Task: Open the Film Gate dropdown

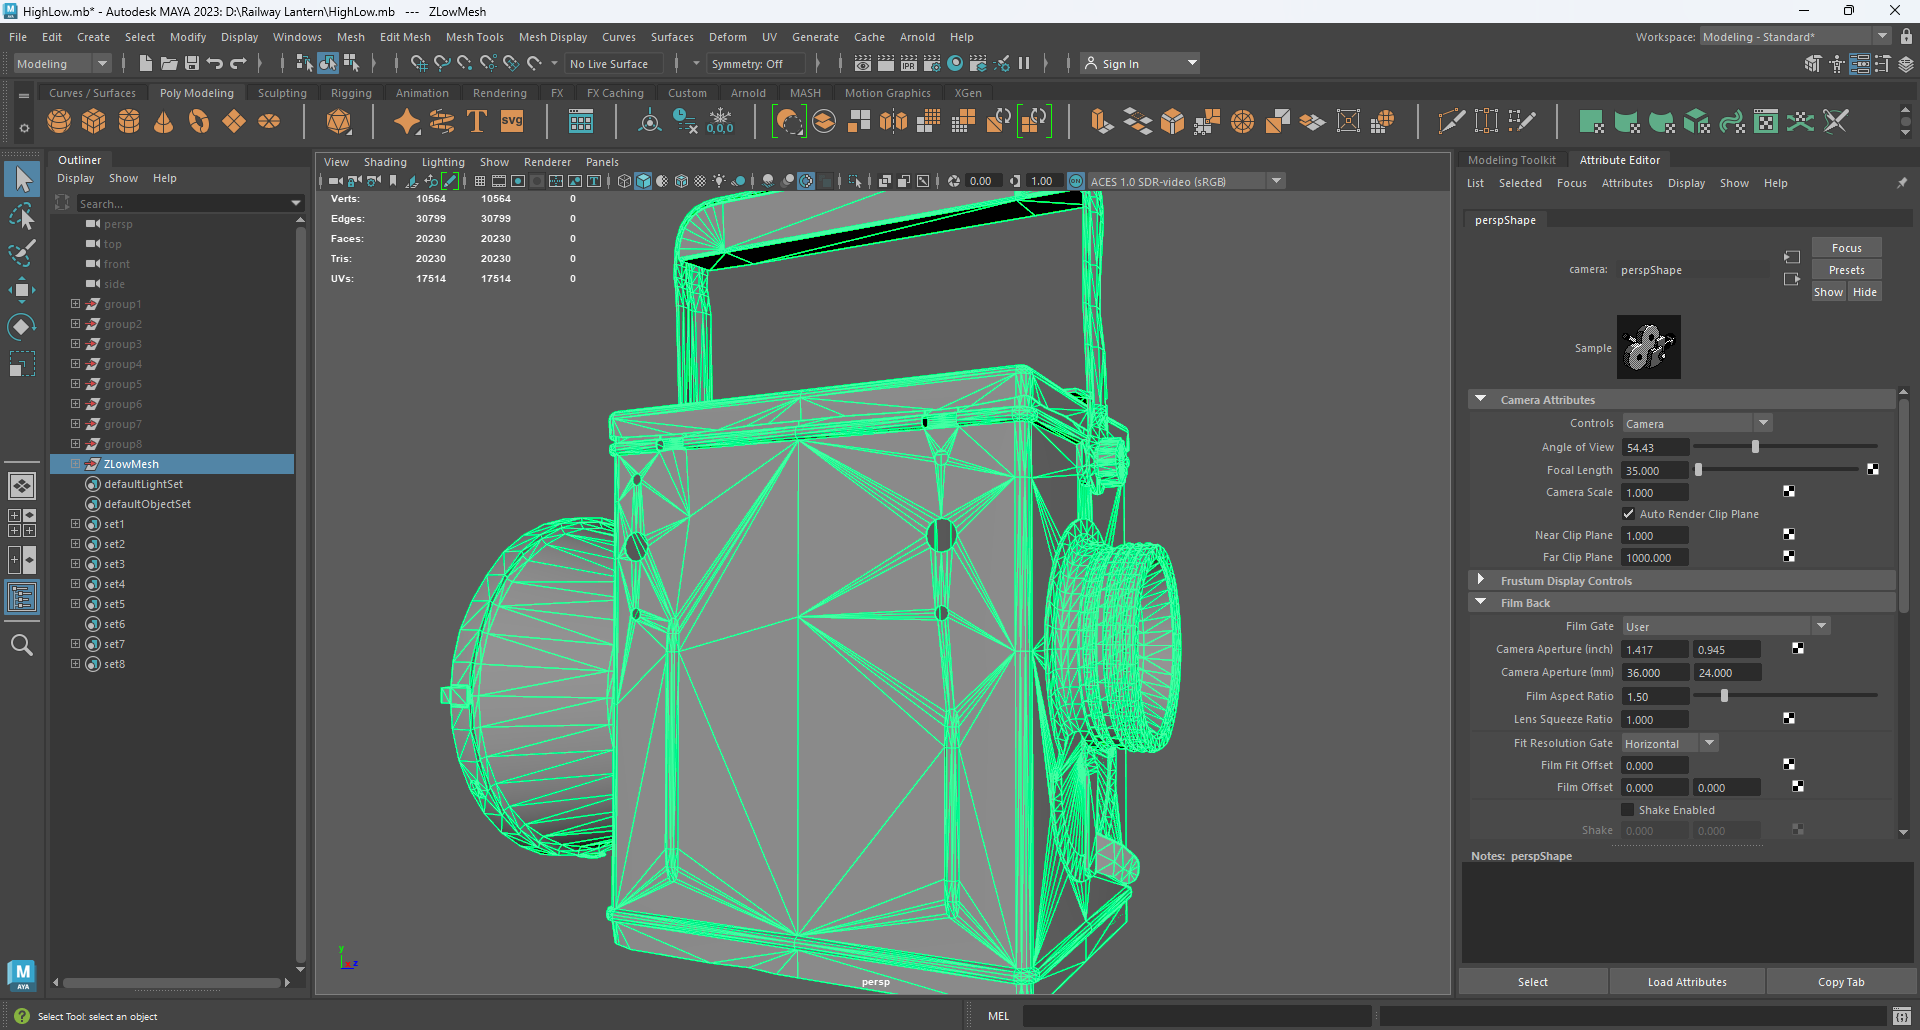Action: tap(1820, 625)
